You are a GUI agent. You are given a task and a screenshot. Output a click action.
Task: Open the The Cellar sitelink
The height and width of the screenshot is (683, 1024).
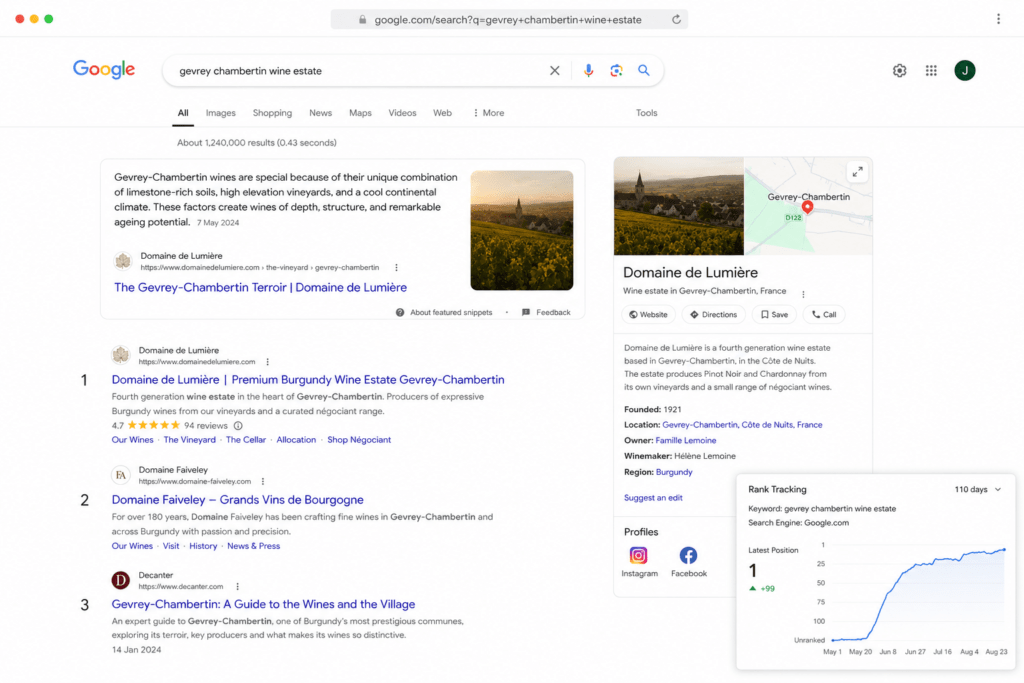click(x=246, y=440)
